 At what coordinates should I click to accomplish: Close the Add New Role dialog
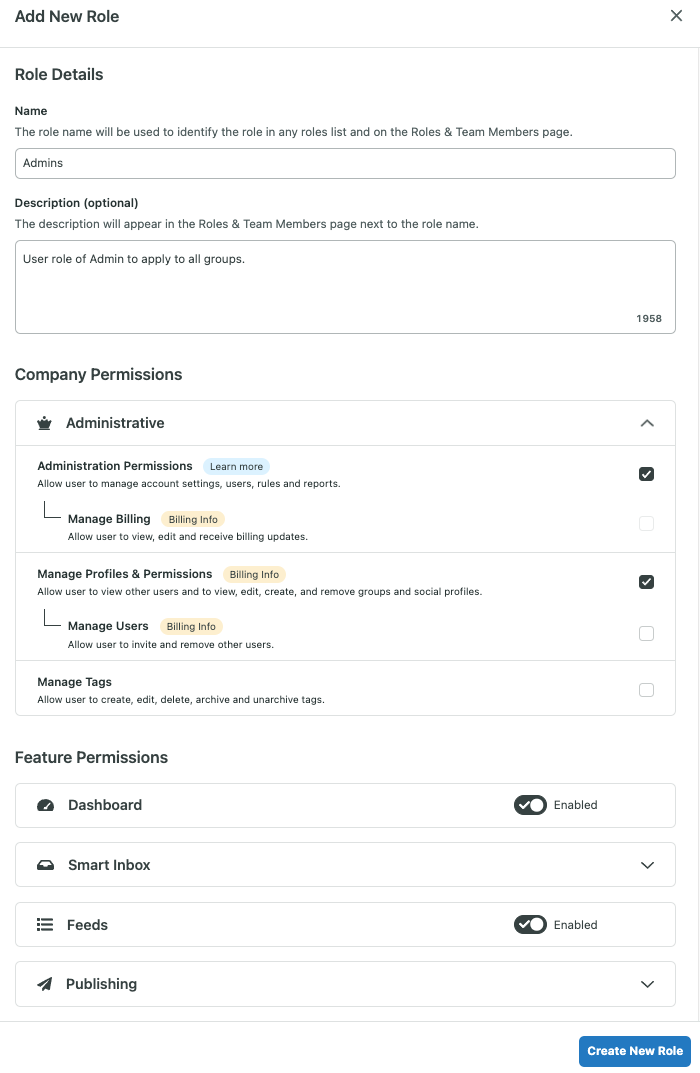tap(676, 16)
